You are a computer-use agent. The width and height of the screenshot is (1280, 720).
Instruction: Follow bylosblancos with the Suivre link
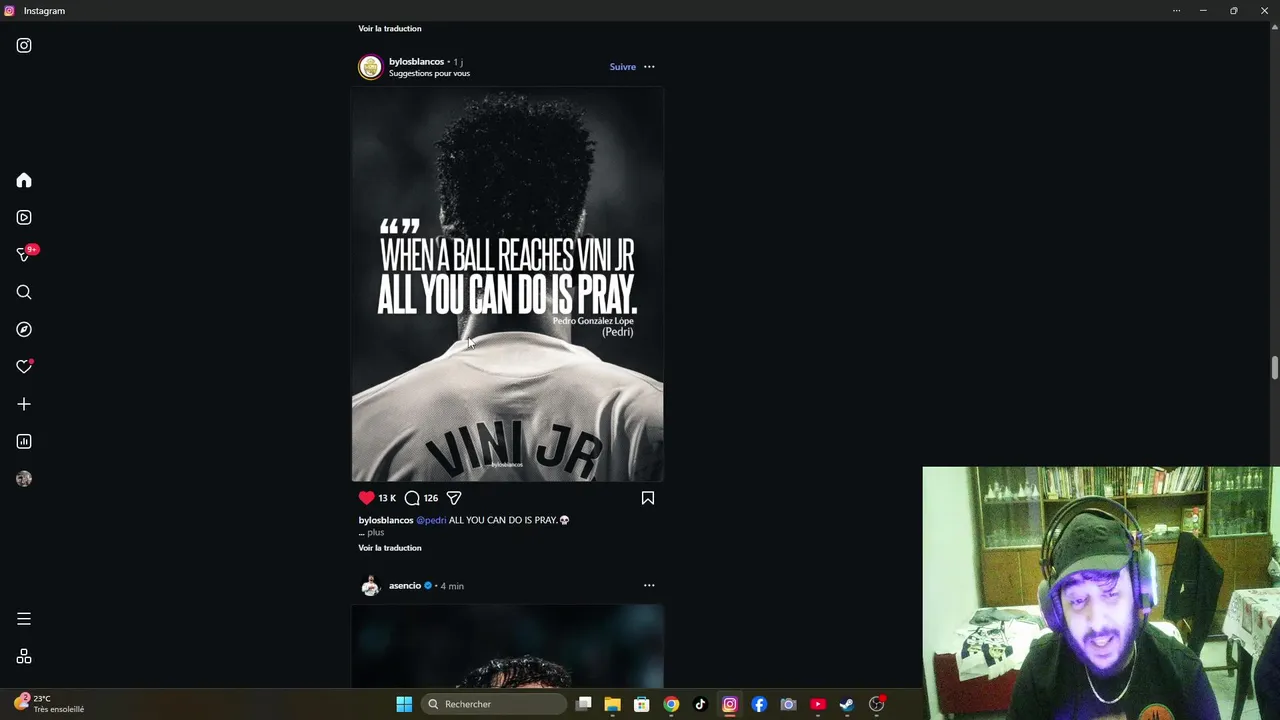tap(623, 67)
